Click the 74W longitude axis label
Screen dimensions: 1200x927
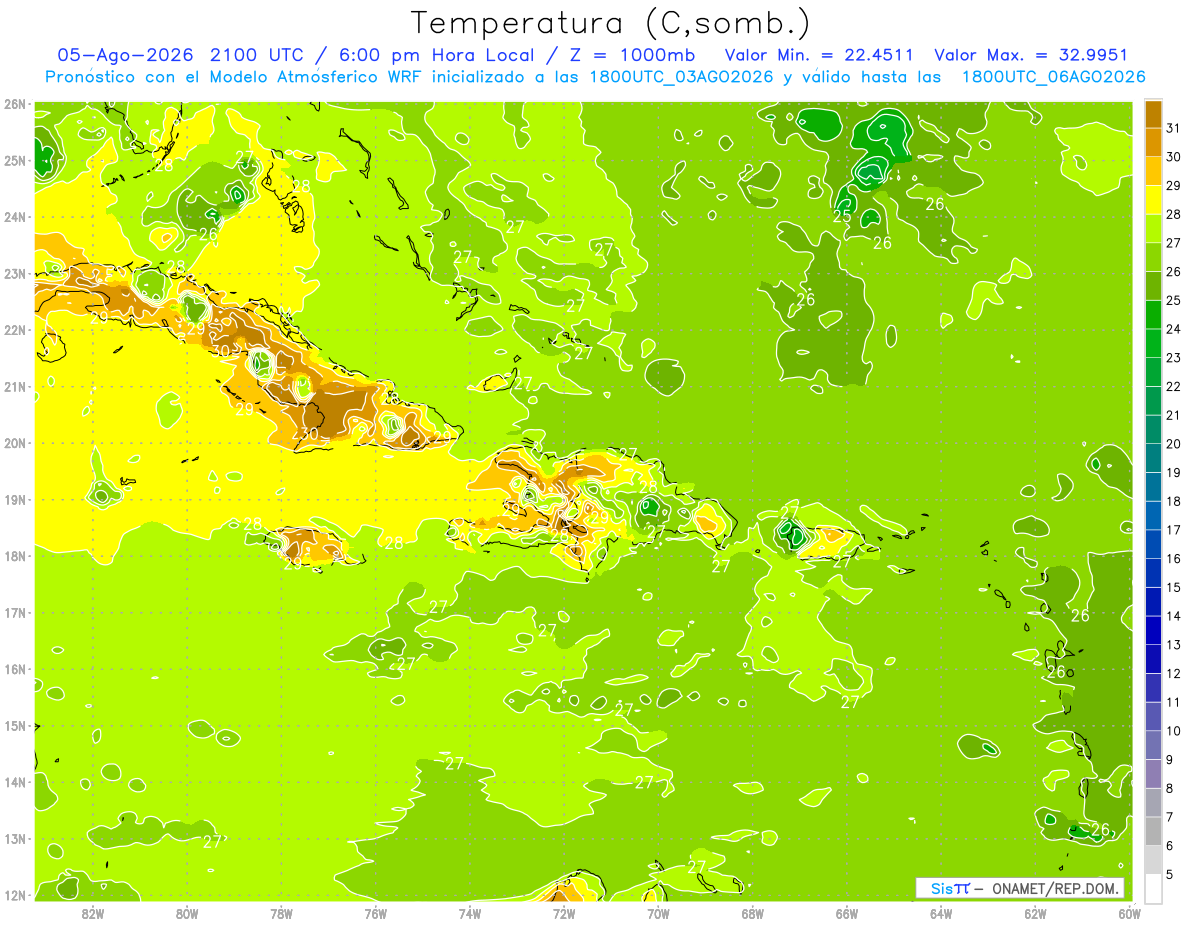pyautogui.click(x=470, y=913)
